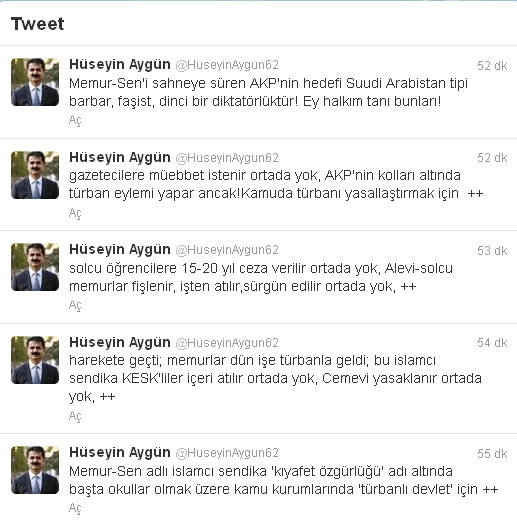Open the avatar on the kıyafet özgürlüğü tweet
This screenshot has width=517, height=520.
coord(35,470)
